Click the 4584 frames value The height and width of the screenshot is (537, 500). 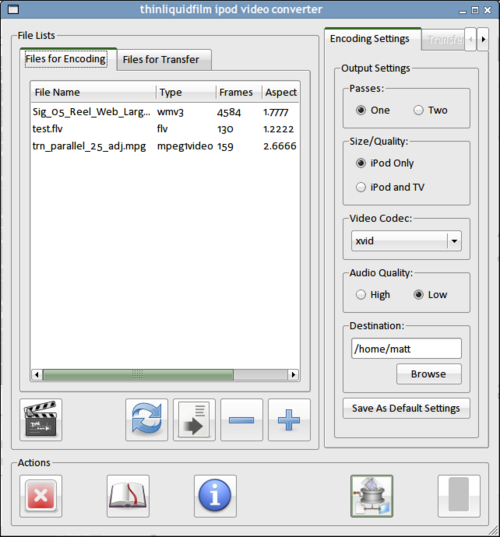click(x=229, y=112)
